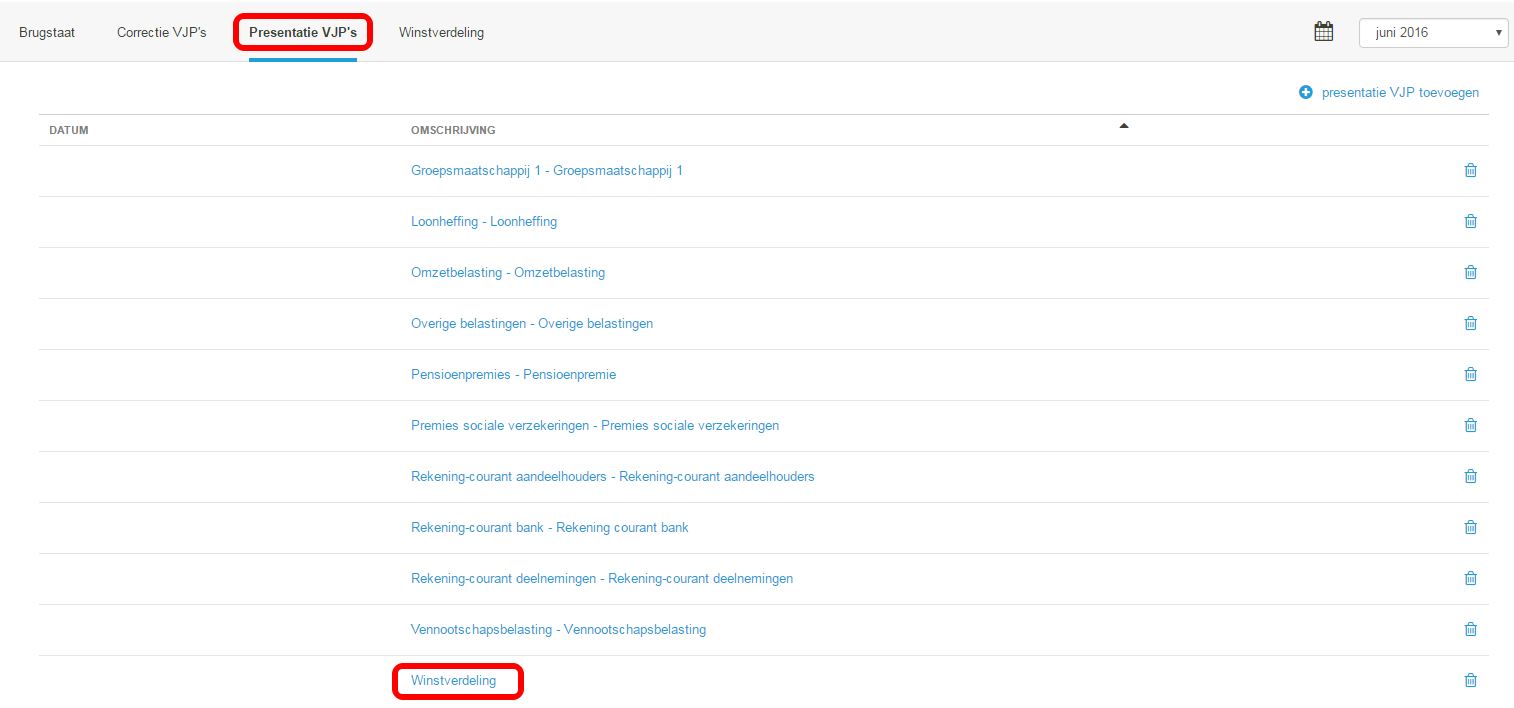Click trash icon for Overige belastingen

click(x=1470, y=323)
